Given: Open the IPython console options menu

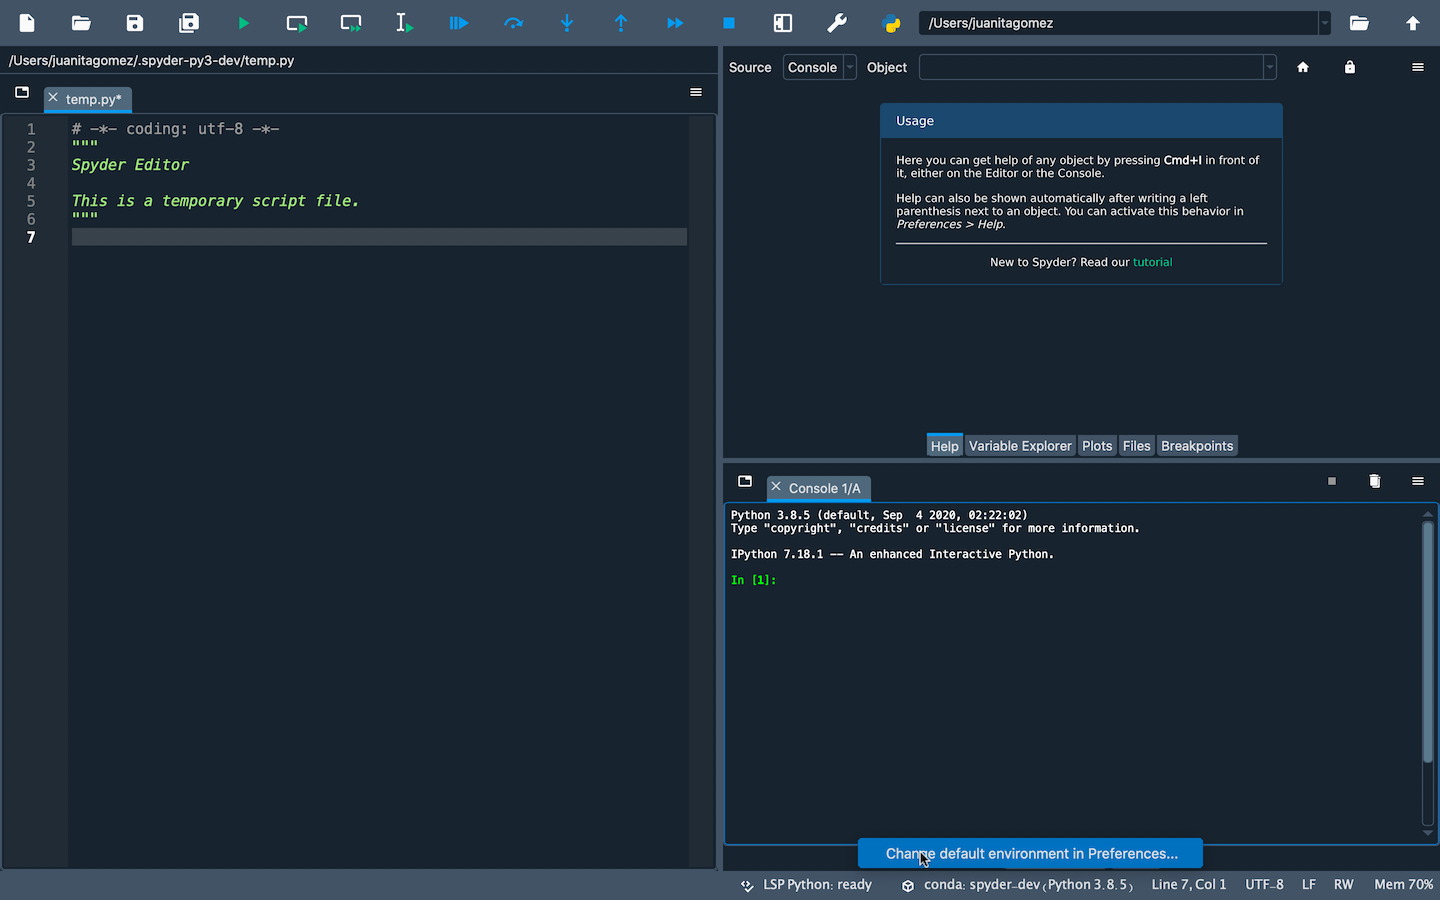Looking at the screenshot, I should (1418, 481).
